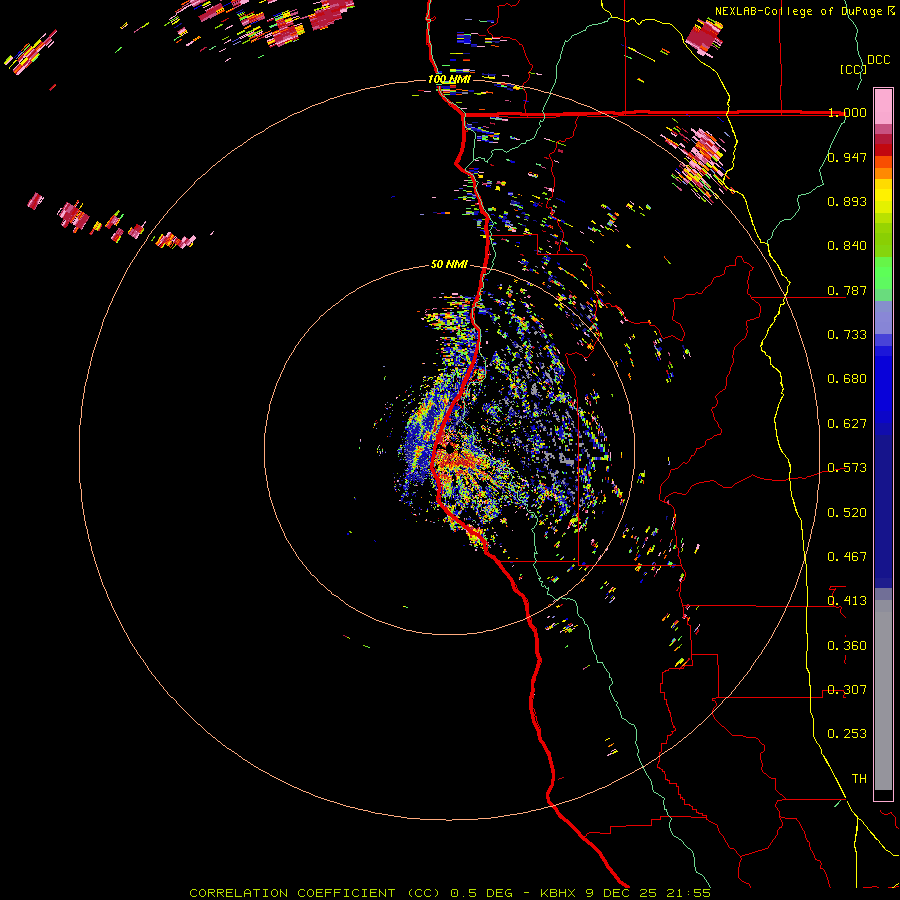Pick the pink top segment of color bar

[883, 107]
